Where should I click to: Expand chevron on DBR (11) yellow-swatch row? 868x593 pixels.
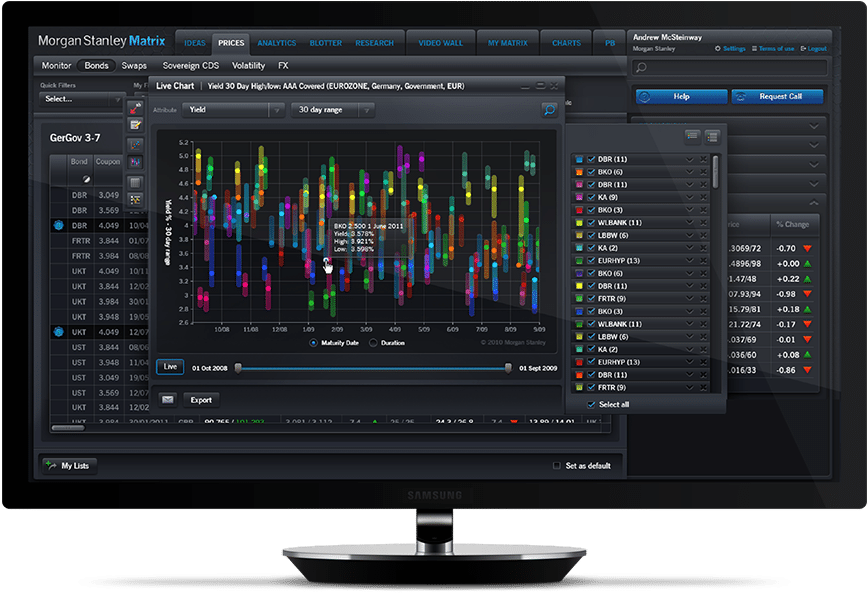689,286
